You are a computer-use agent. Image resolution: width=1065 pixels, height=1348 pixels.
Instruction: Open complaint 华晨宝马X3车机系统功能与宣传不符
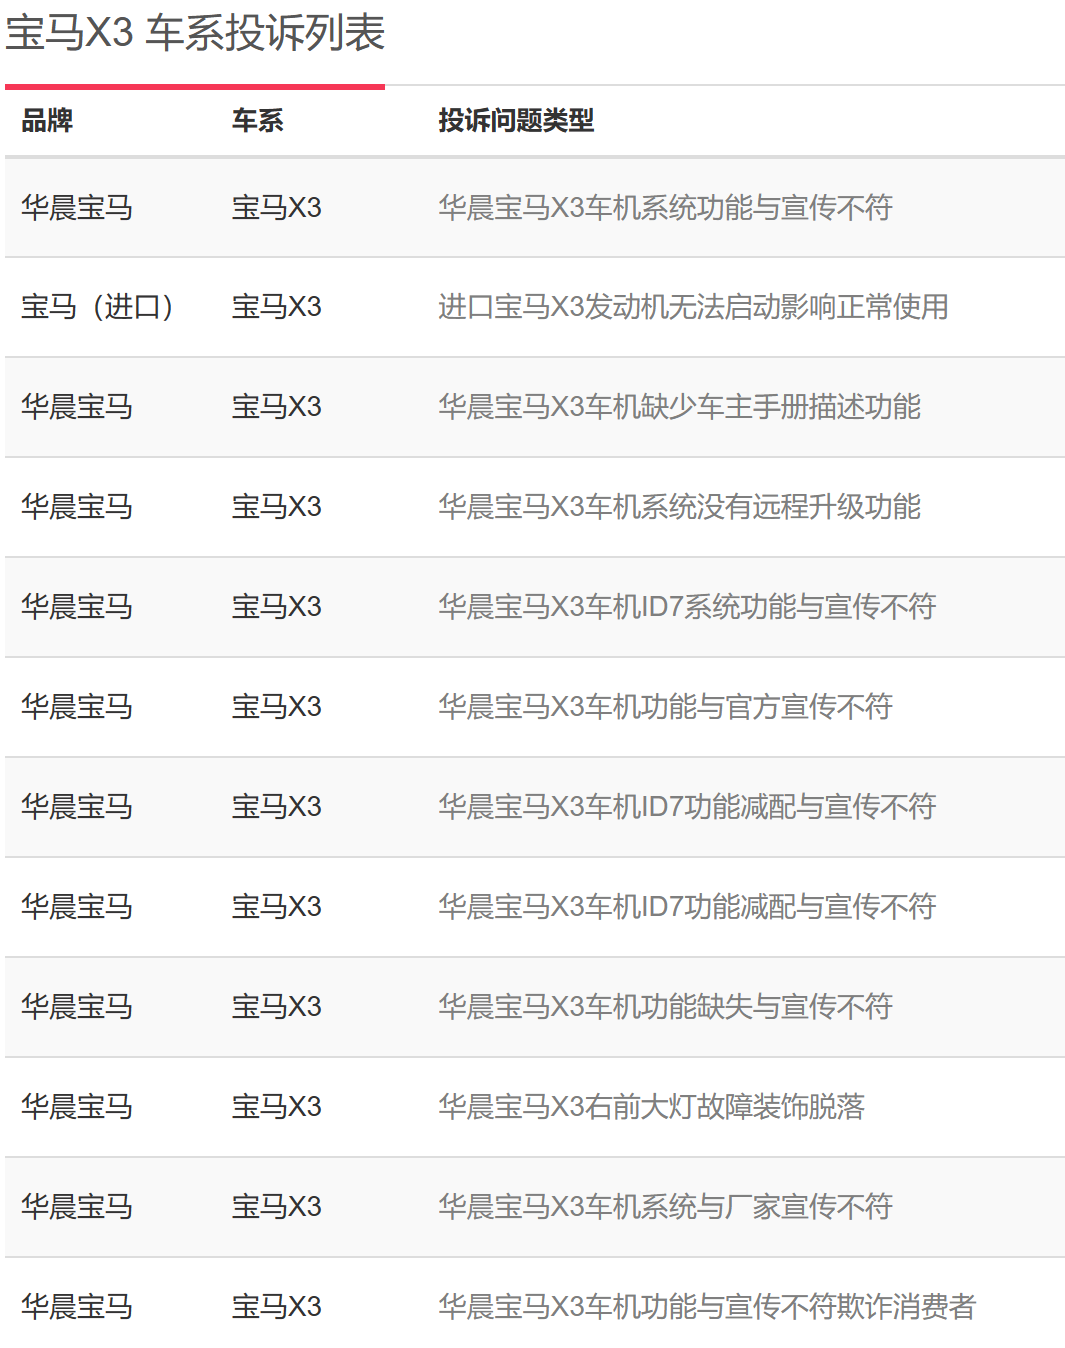pyautogui.click(x=665, y=207)
